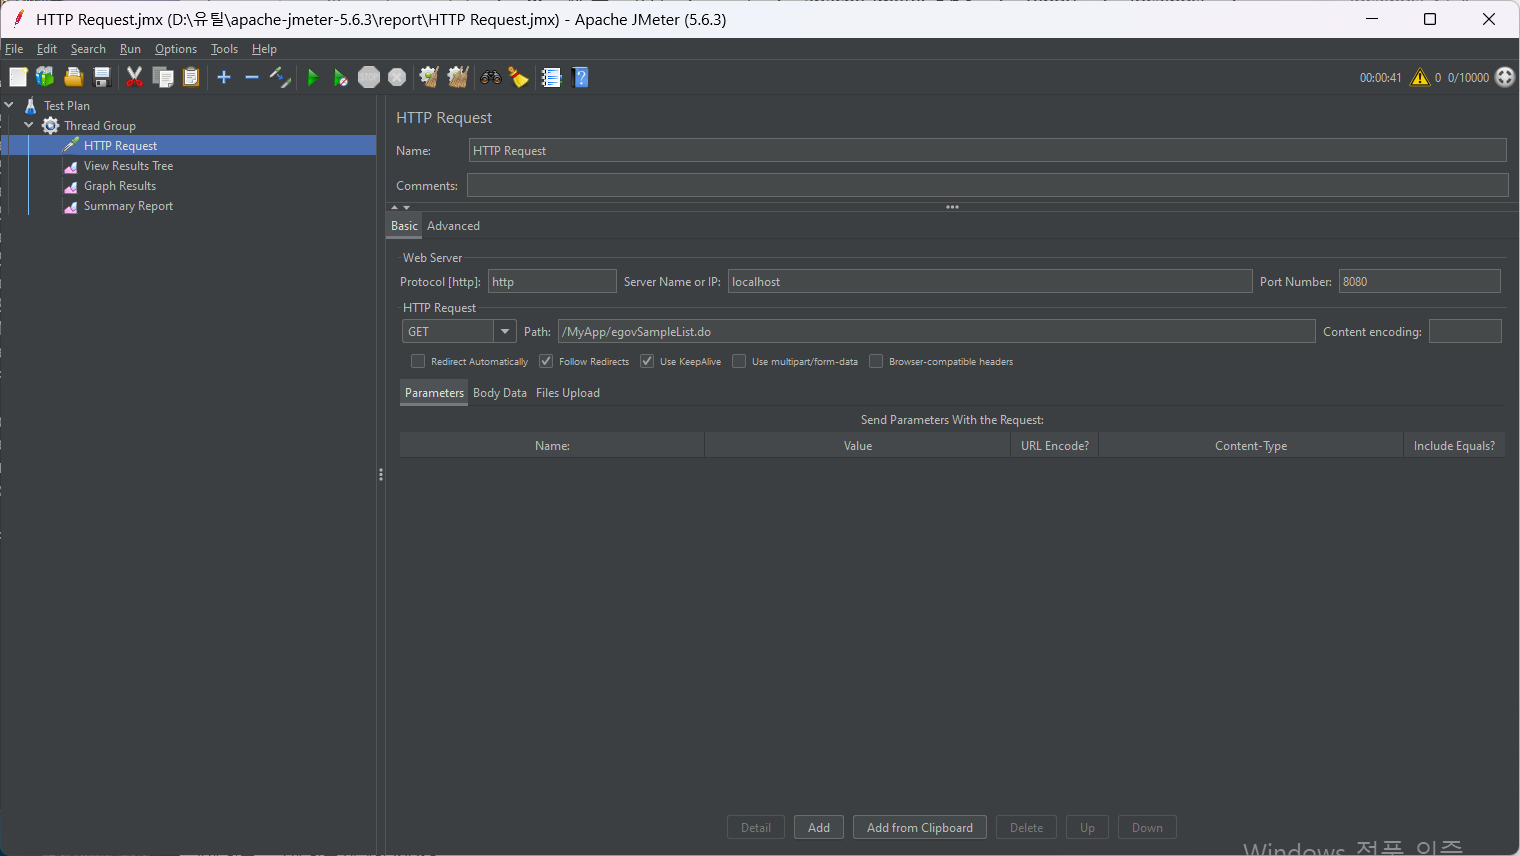1520x856 pixels.
Task: Click Add from Clipboard button
Action: coord(920,827)
